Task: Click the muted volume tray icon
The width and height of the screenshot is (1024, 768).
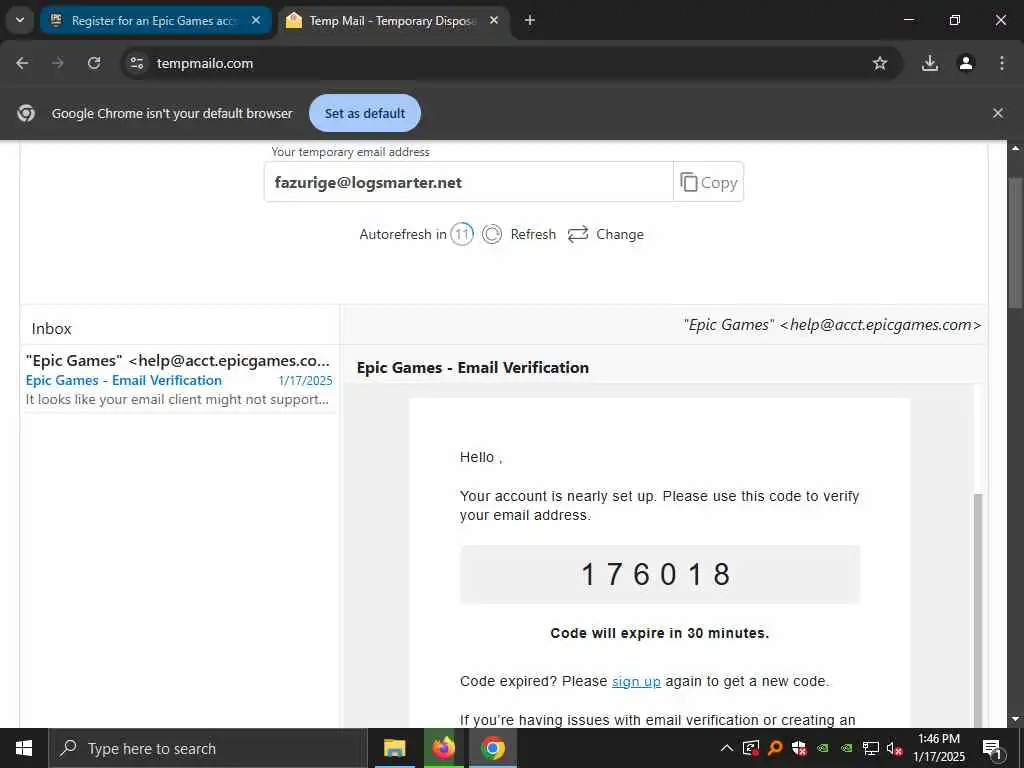Action: 895,748
